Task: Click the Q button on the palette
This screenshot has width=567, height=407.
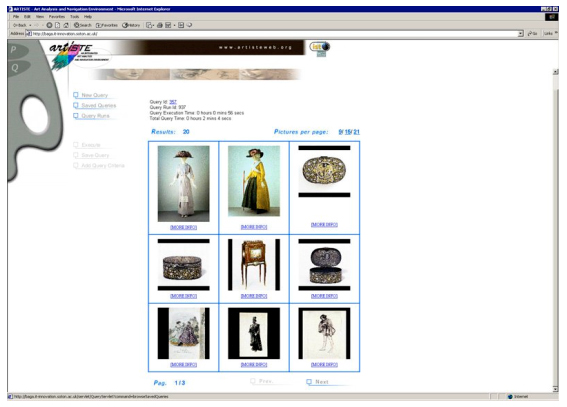Action: point(15,68)
